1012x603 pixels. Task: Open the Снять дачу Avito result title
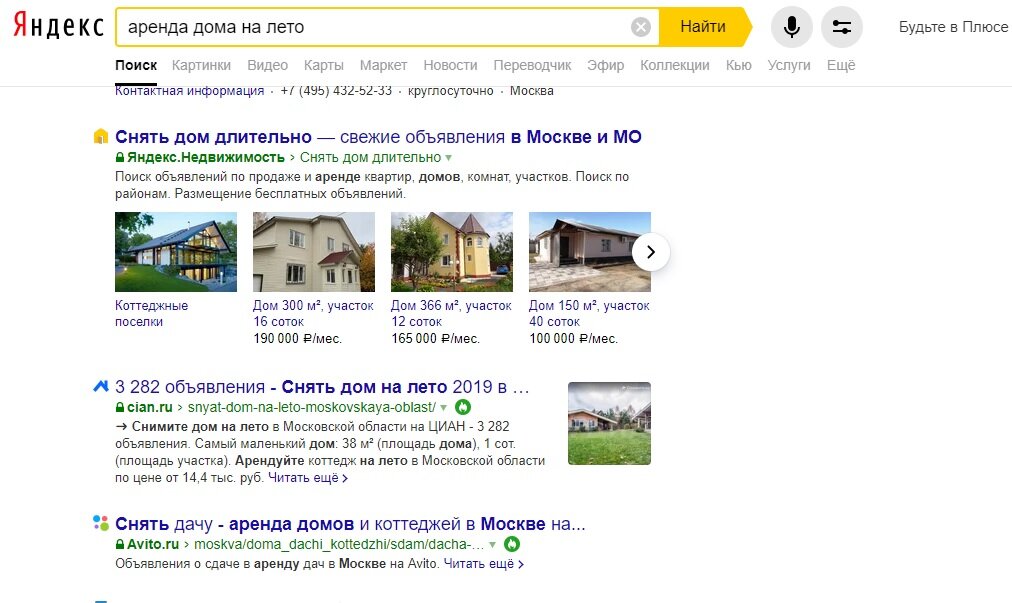[x=350, y=524]
